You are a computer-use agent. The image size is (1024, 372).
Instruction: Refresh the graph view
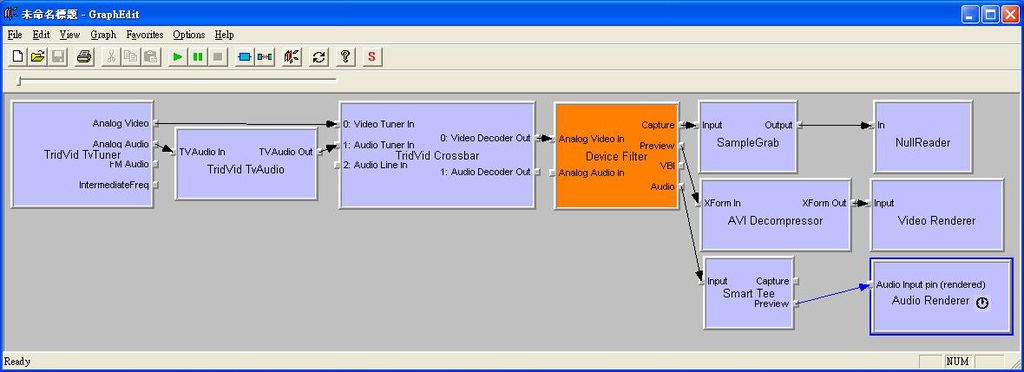[318, 57]
